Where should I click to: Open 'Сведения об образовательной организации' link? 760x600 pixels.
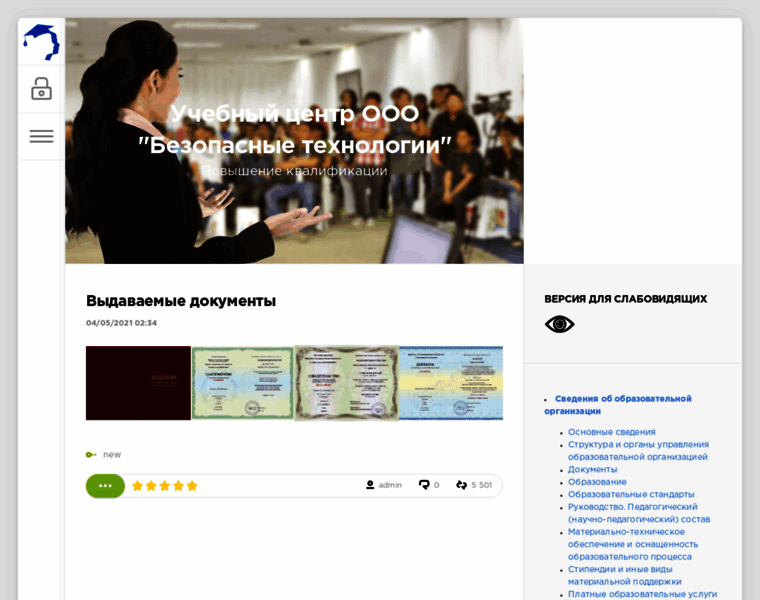[618, 405]
